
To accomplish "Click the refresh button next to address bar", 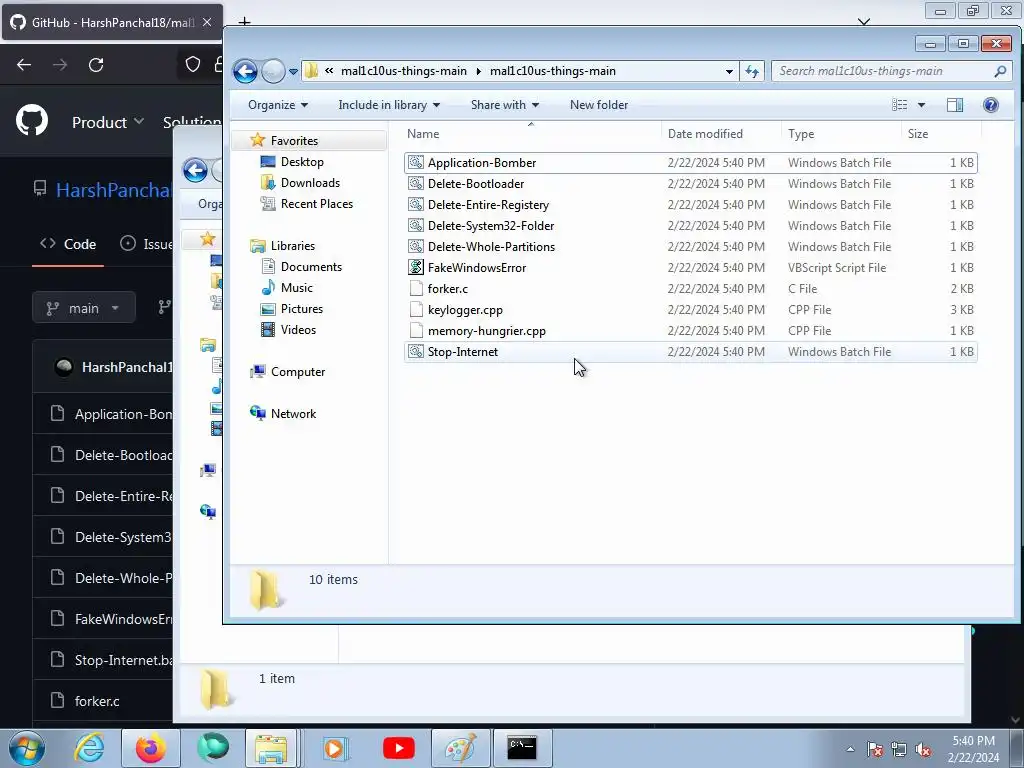I will [x=752, y=71].
